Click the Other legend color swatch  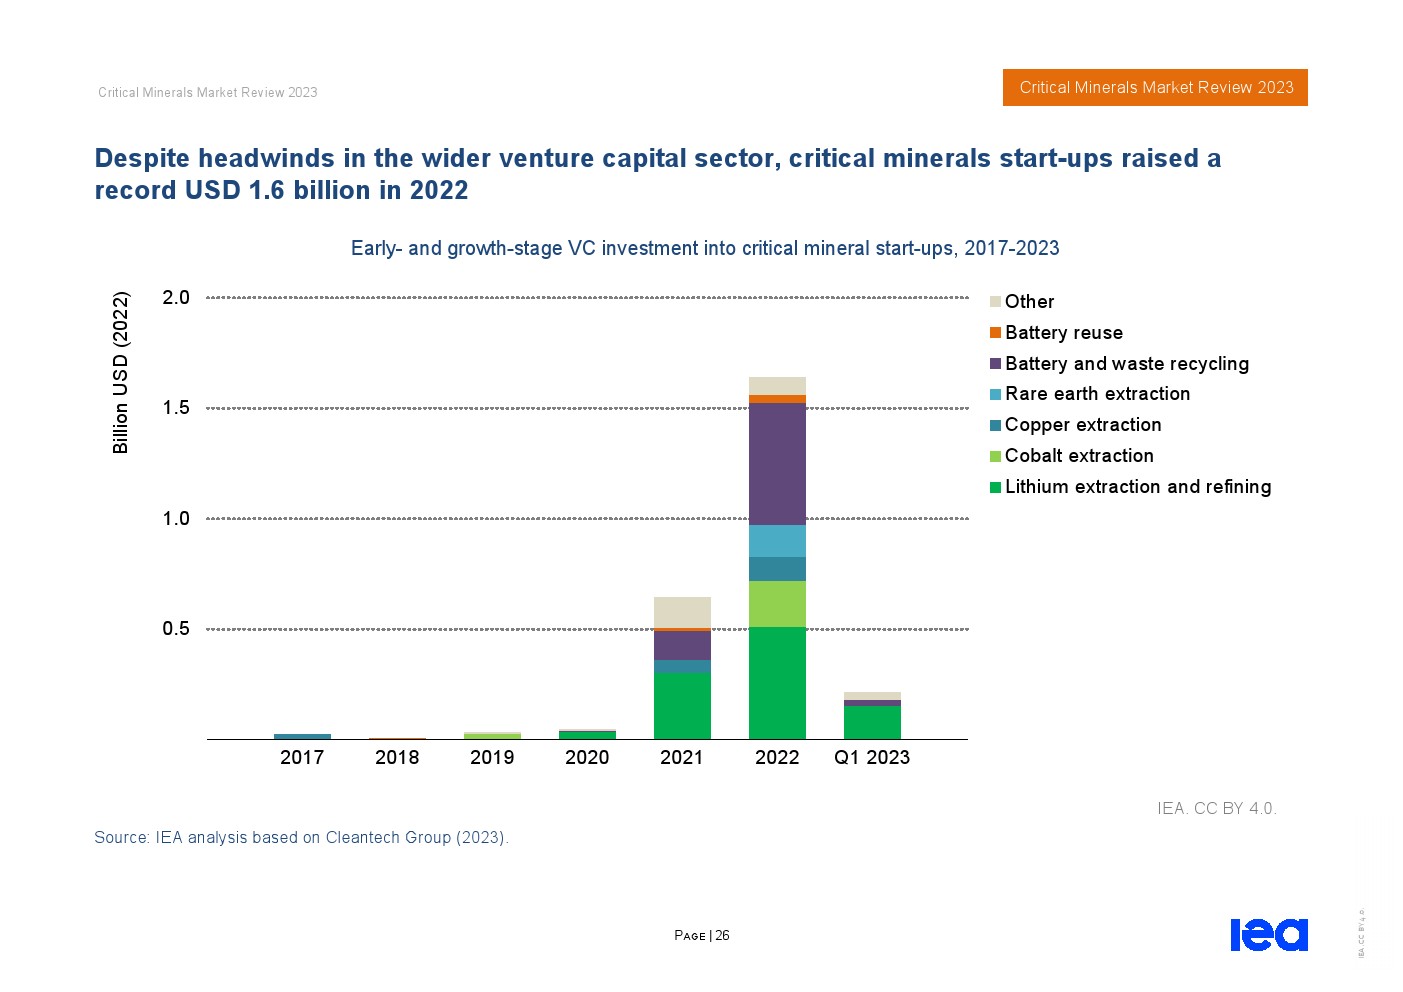click(x=995, y=302)
